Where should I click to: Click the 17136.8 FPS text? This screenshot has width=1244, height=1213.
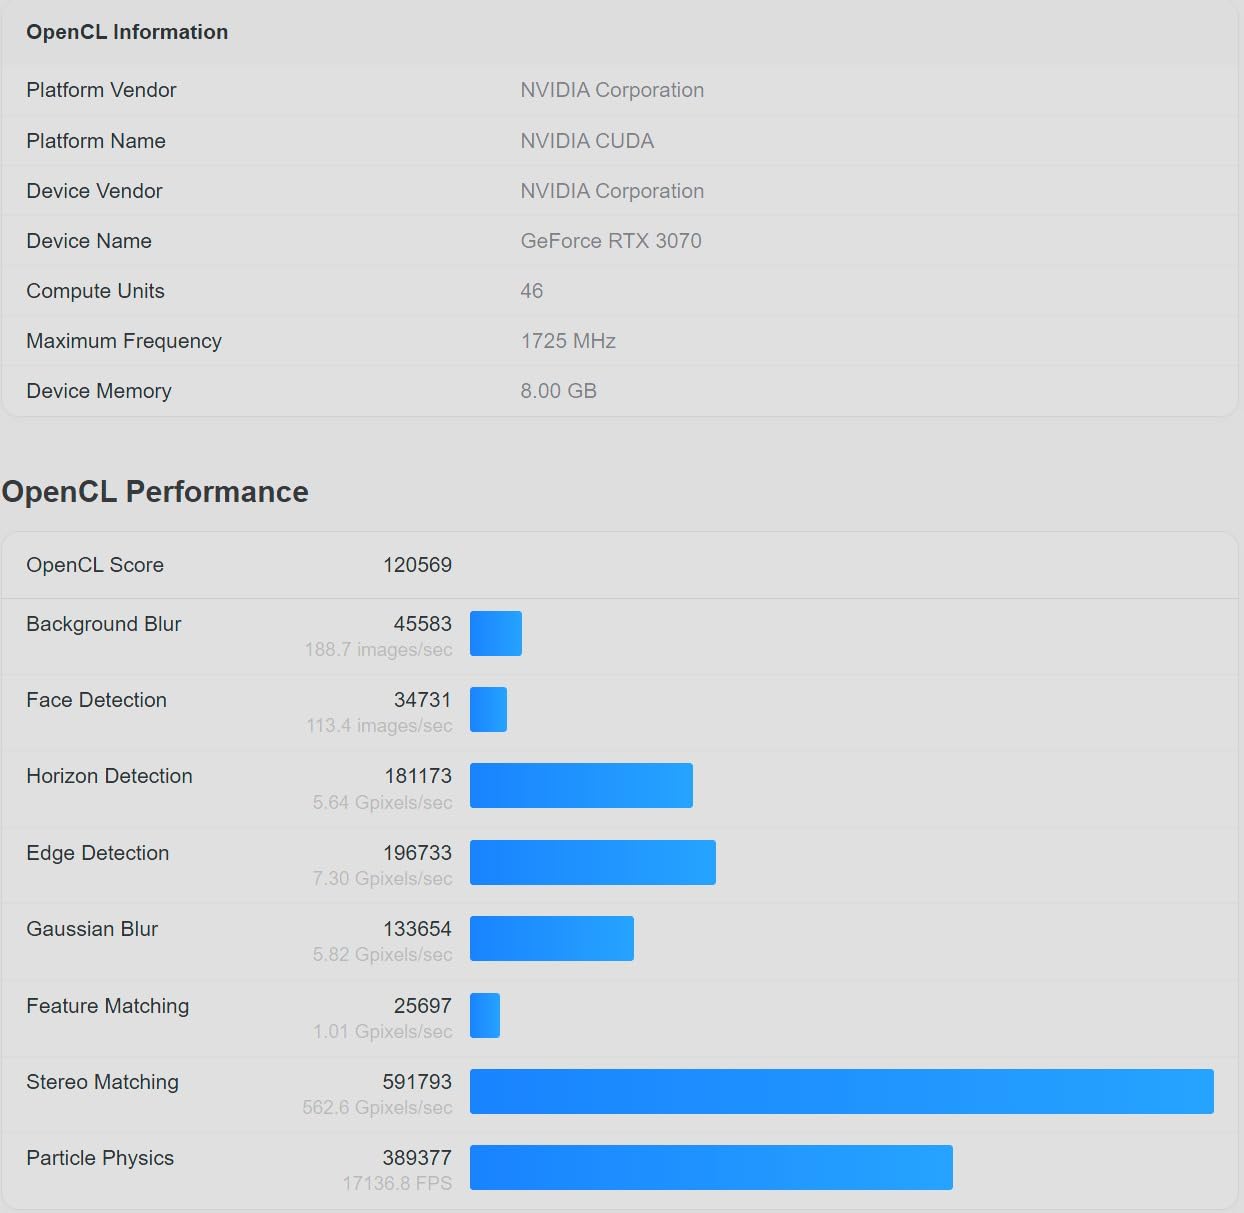point(397,1183)
